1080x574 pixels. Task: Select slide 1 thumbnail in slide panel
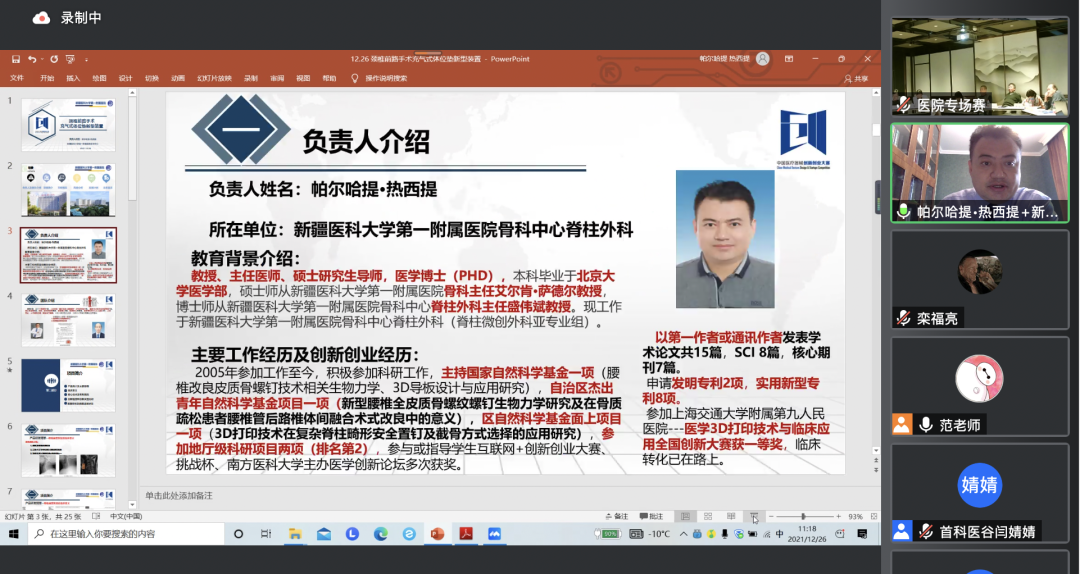coord(68,125)
